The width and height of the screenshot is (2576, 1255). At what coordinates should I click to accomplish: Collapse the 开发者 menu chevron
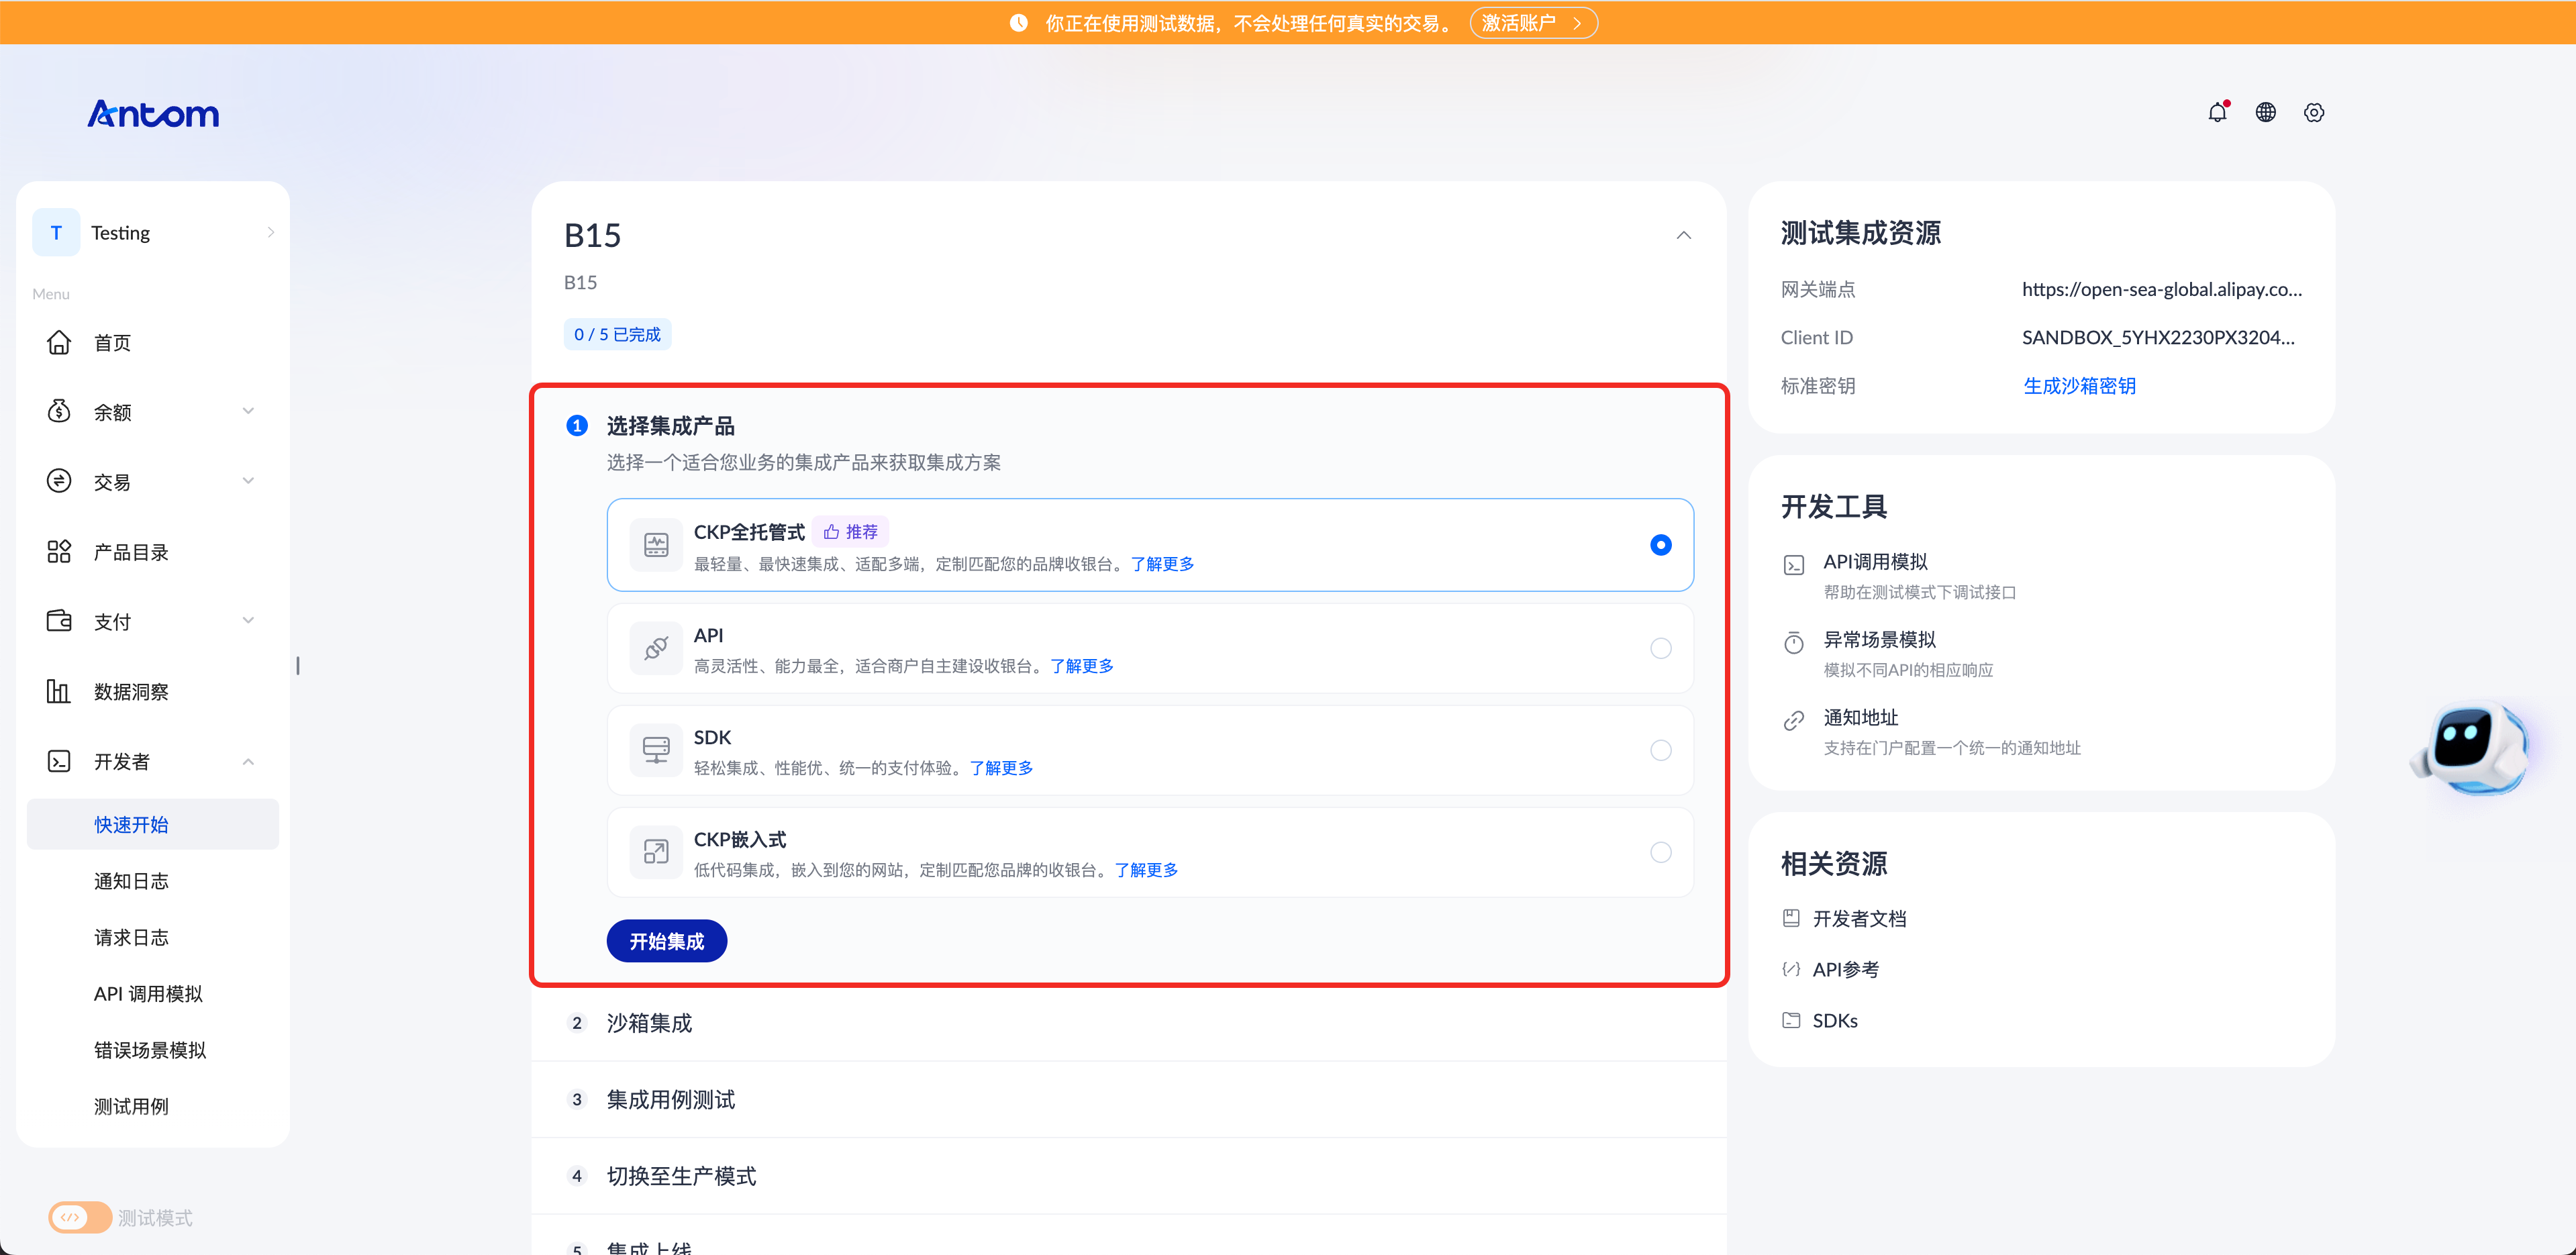point(248,761)
